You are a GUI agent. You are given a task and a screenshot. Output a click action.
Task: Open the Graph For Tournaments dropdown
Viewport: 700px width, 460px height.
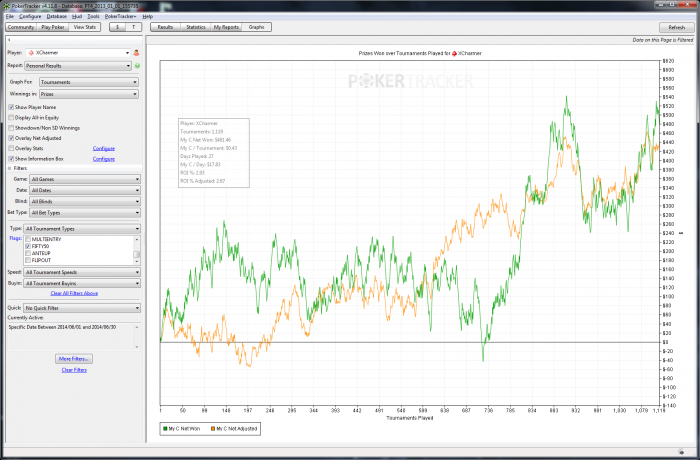(84, 81)
